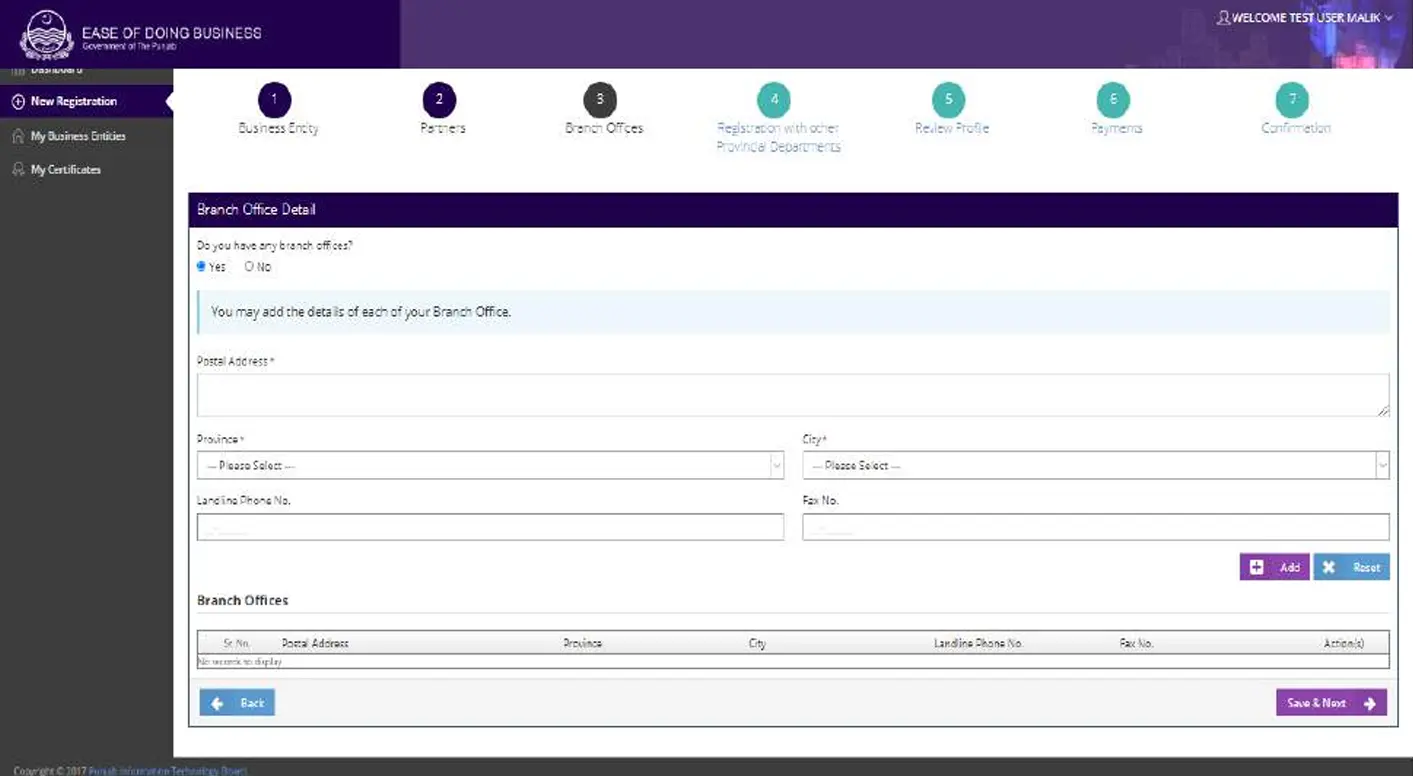Screen dimensions: 1413x776
Task: Select No for branch offices
Action: [249, 267]
